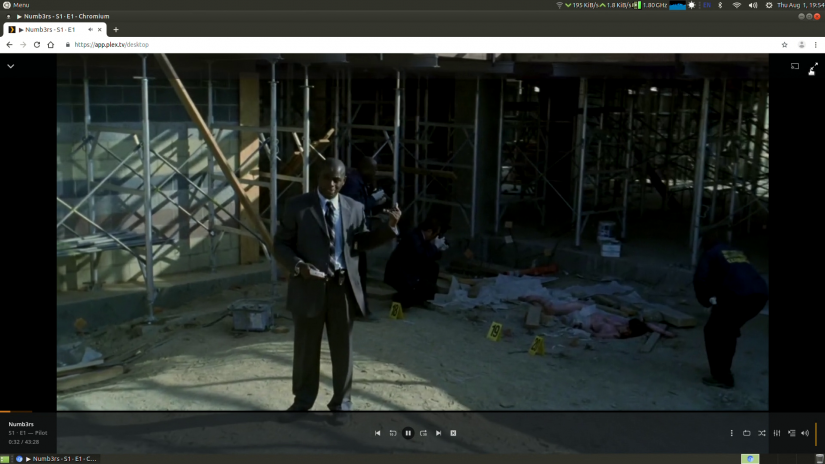Image resolution: width=825 pixels, height=464 pixels.
Task: Toggle repeat mode in Plex player
Action: (747, 433)
